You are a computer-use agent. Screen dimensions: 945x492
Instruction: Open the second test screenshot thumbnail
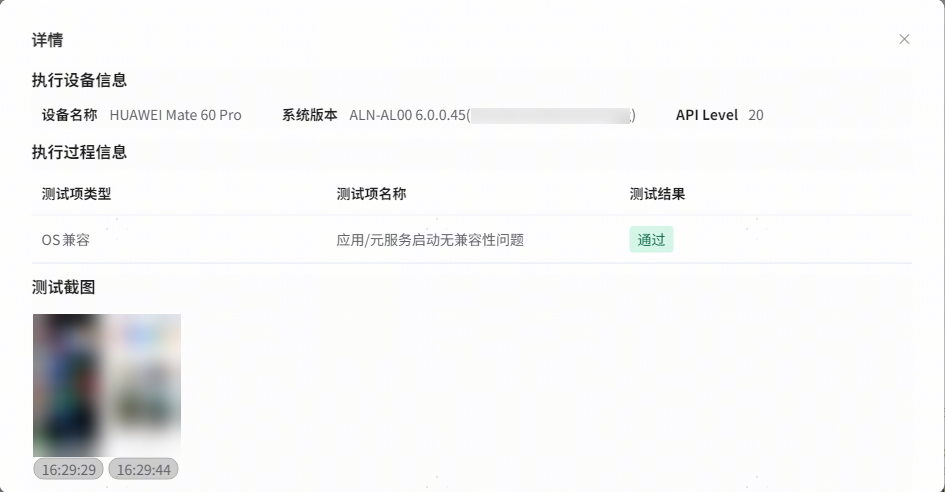click(144, 385)
